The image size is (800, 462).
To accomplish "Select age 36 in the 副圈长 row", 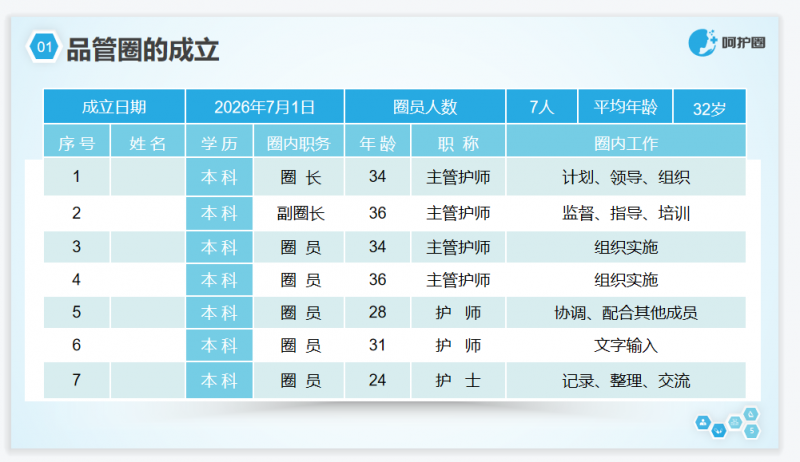I will [x=378, y=213].
